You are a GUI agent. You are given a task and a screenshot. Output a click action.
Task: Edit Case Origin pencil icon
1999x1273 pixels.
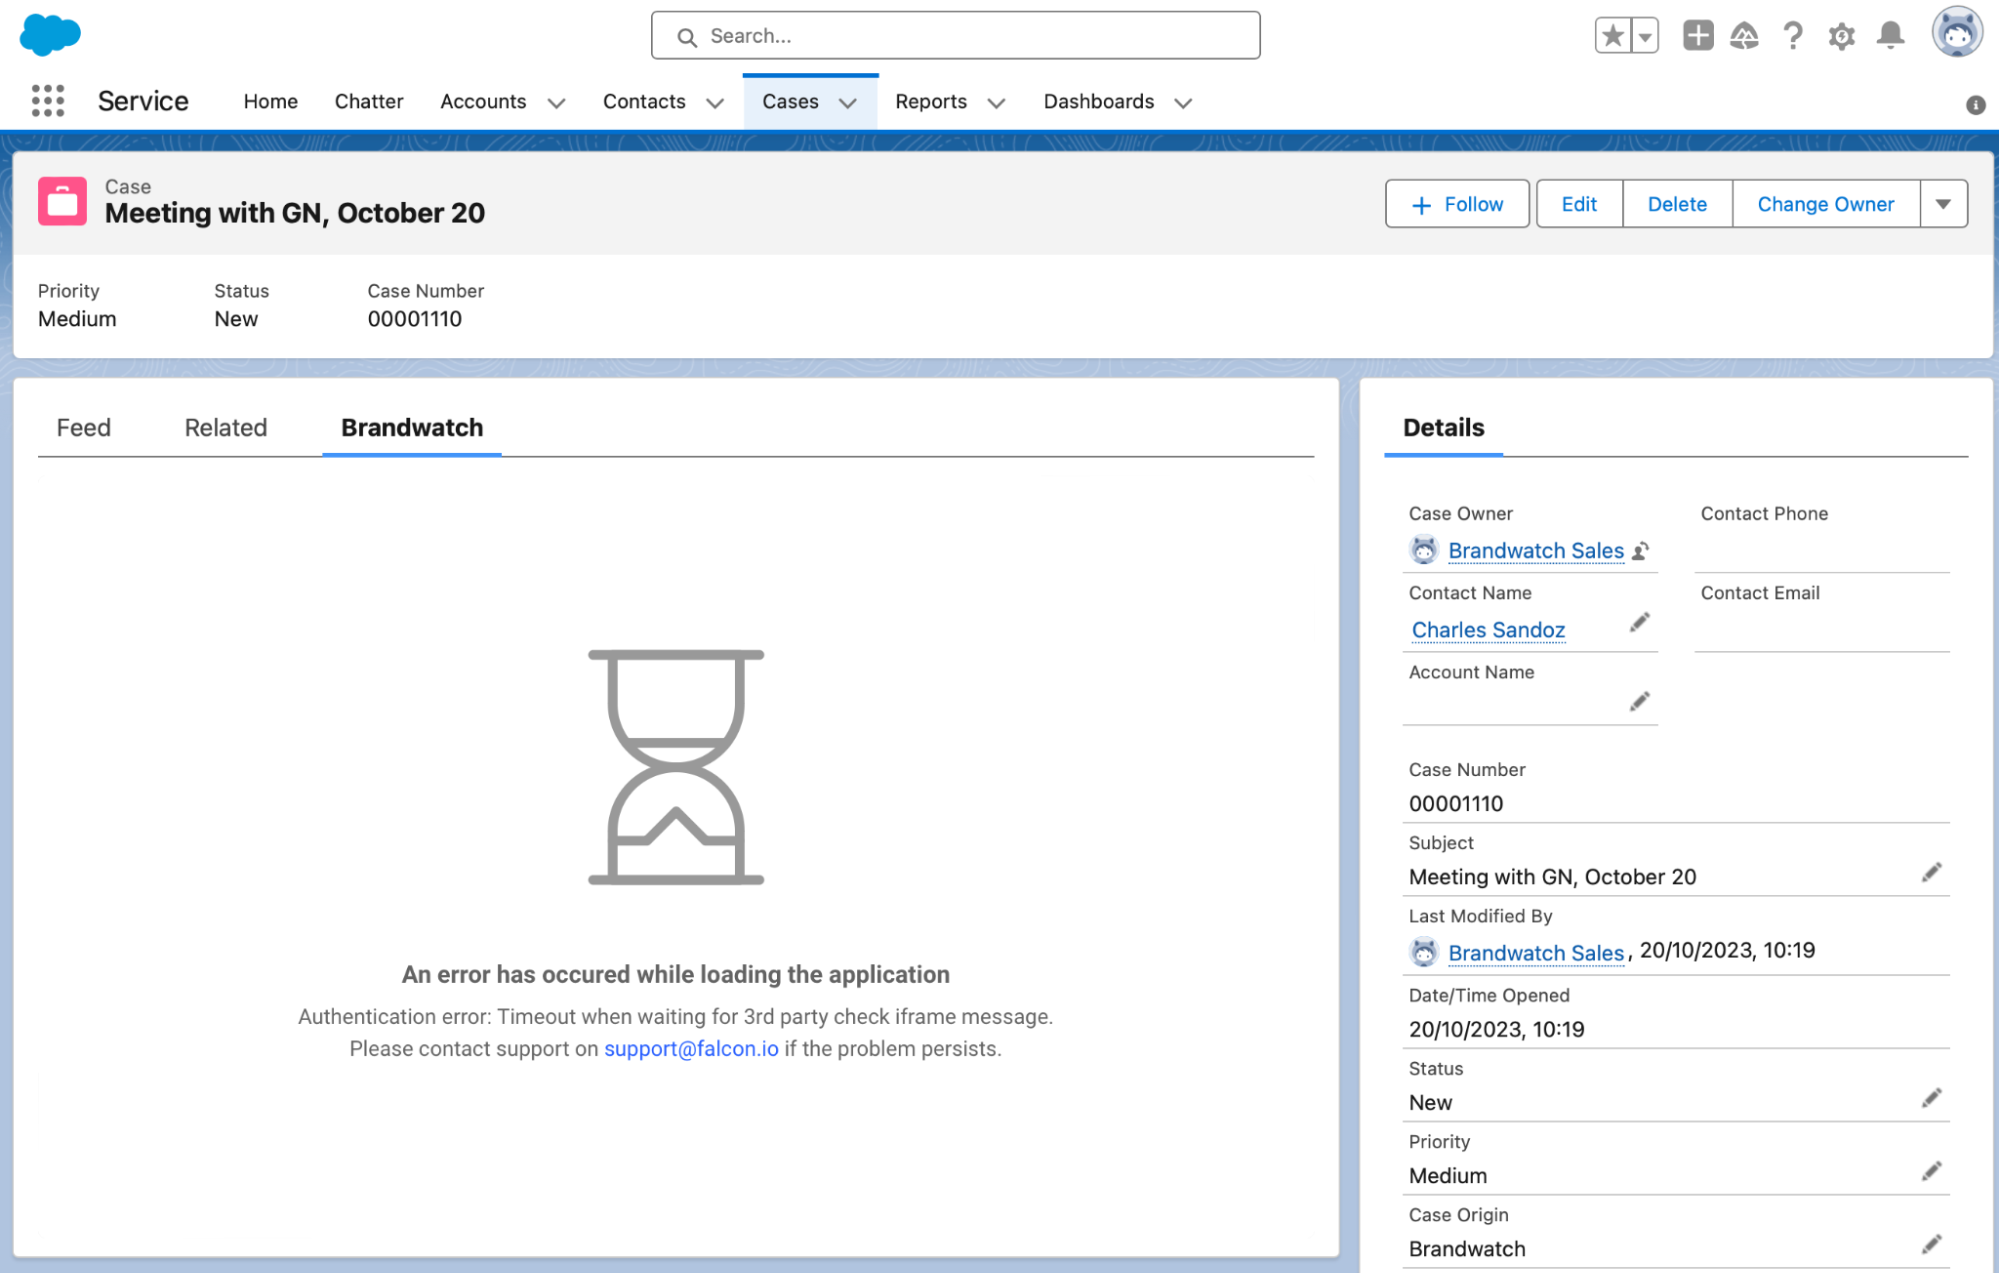(1932, 1244)
